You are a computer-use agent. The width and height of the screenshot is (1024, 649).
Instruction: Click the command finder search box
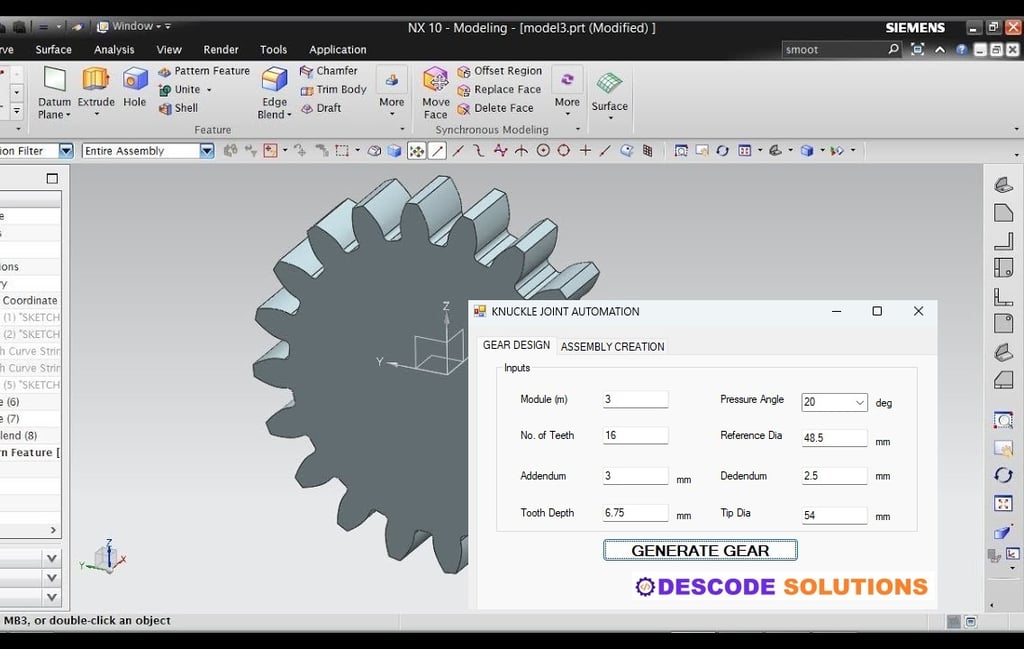(x=835, y=50)
